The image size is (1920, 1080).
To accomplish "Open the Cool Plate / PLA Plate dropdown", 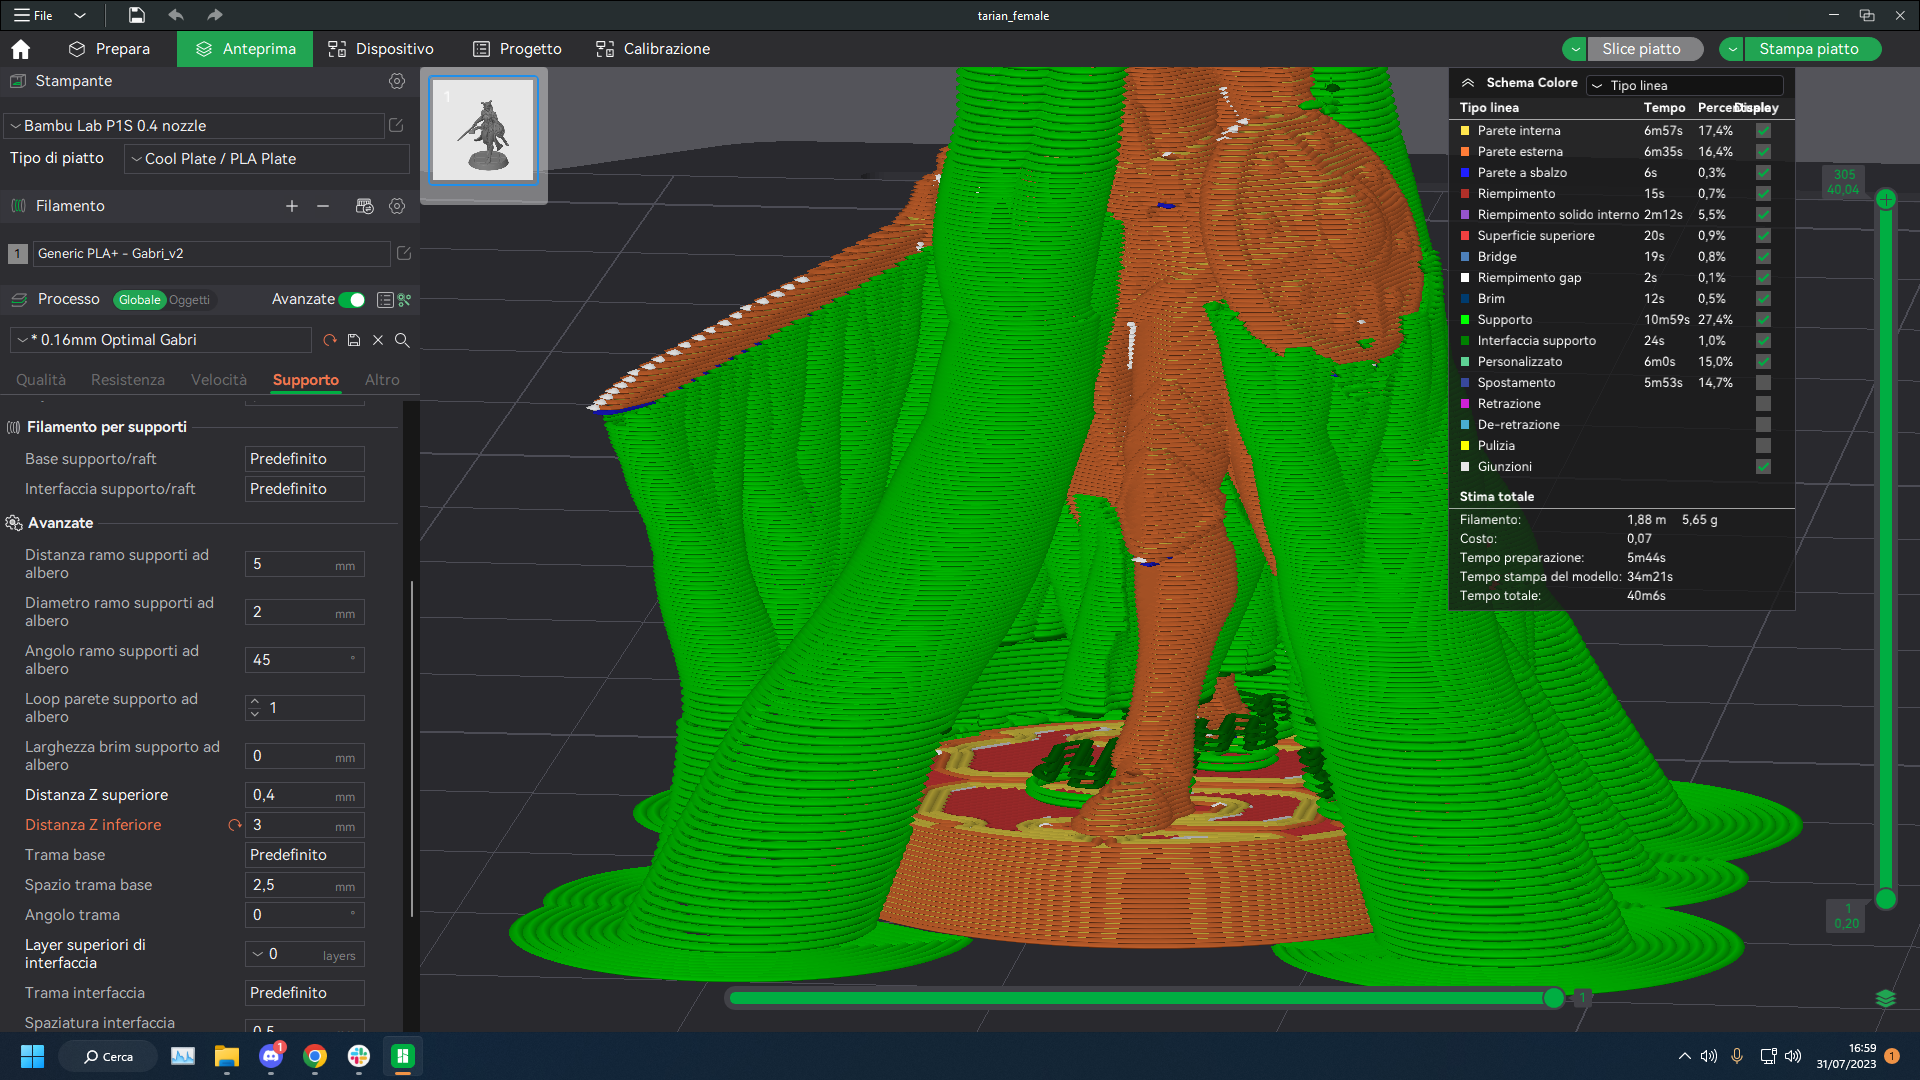I will pyautogui.click(x=265, y=158).
